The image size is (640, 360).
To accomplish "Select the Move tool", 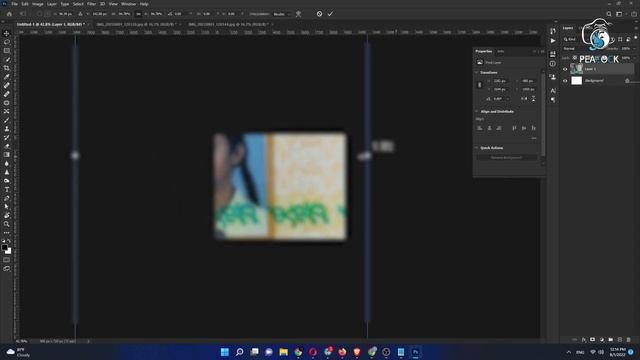I will click(x=7, y=33).
